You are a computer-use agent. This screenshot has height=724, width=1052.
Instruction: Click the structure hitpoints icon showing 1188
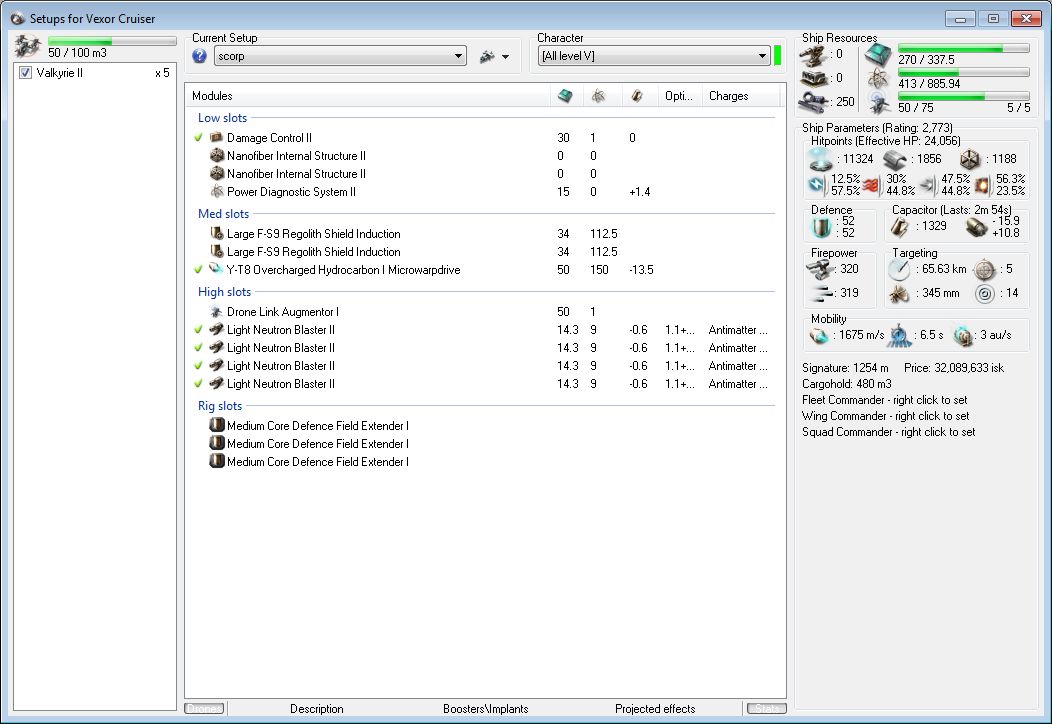coord(969,160)
